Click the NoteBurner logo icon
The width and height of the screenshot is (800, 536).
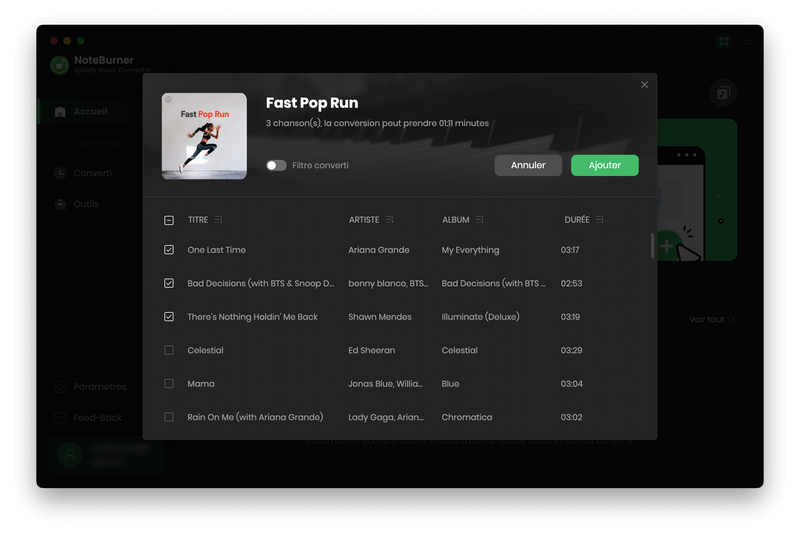[60, 65]
